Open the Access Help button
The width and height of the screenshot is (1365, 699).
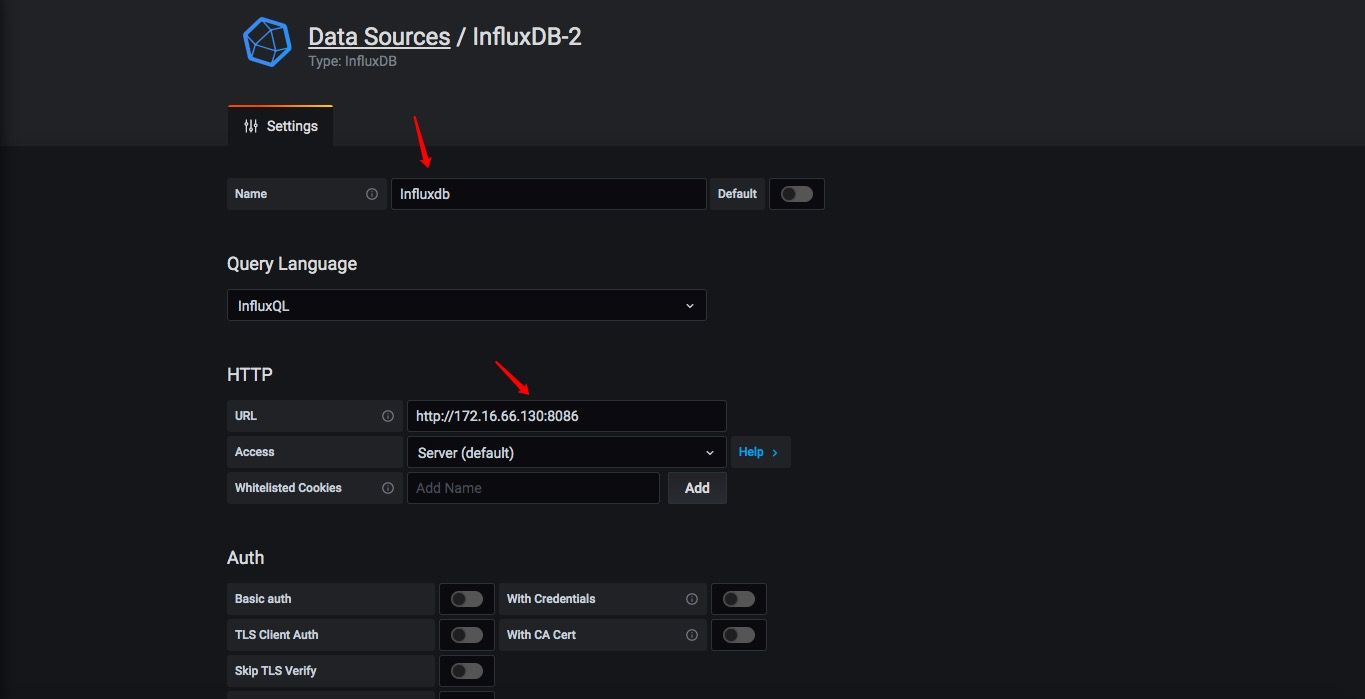[x=761, y=452]
